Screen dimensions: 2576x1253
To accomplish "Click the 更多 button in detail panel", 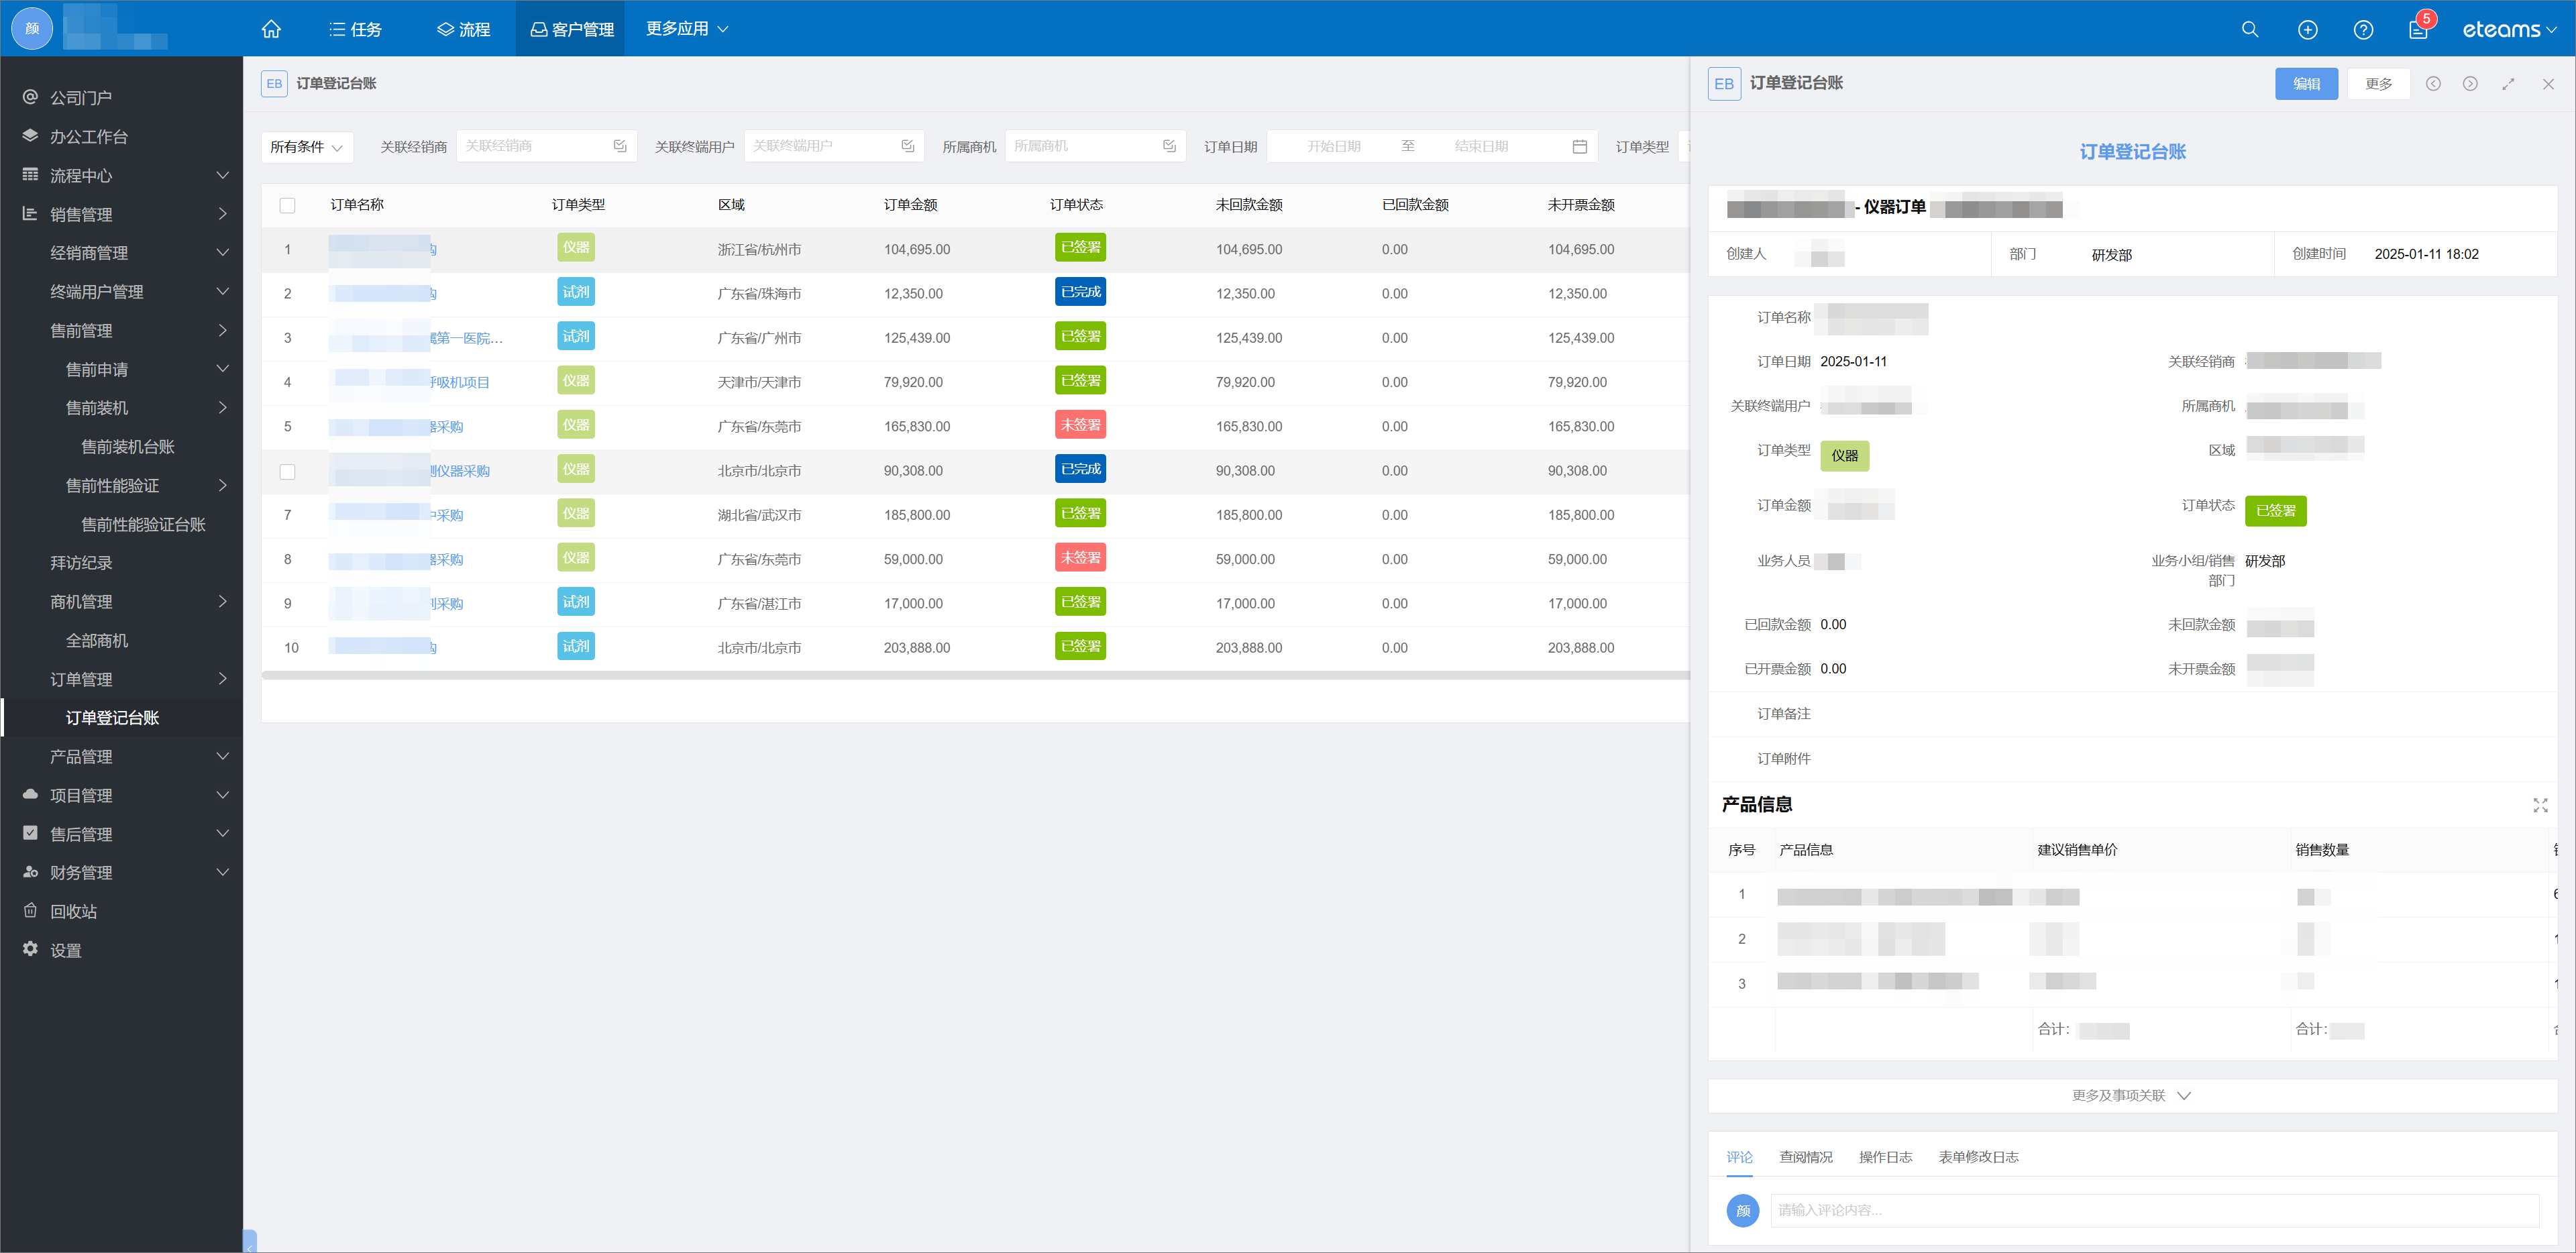I will click(x=2378, y=84).
